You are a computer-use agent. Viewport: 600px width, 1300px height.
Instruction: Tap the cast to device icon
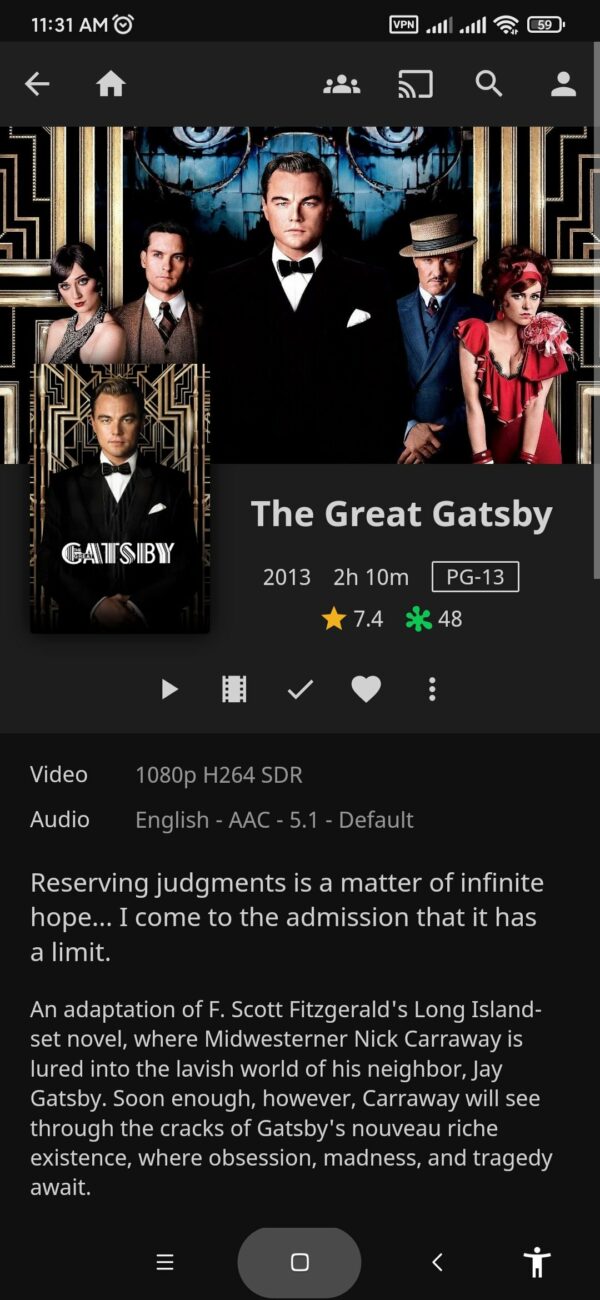tap(415, 85)
